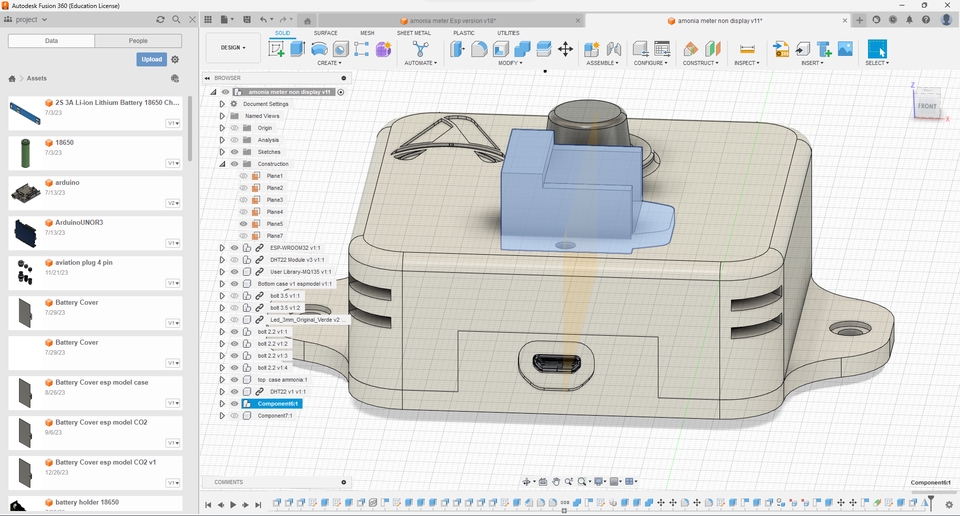Image resolution: width=960 pixels, height=516 pixels.
Task: Open the MODIFY dropdown menu
Action: 509,63
